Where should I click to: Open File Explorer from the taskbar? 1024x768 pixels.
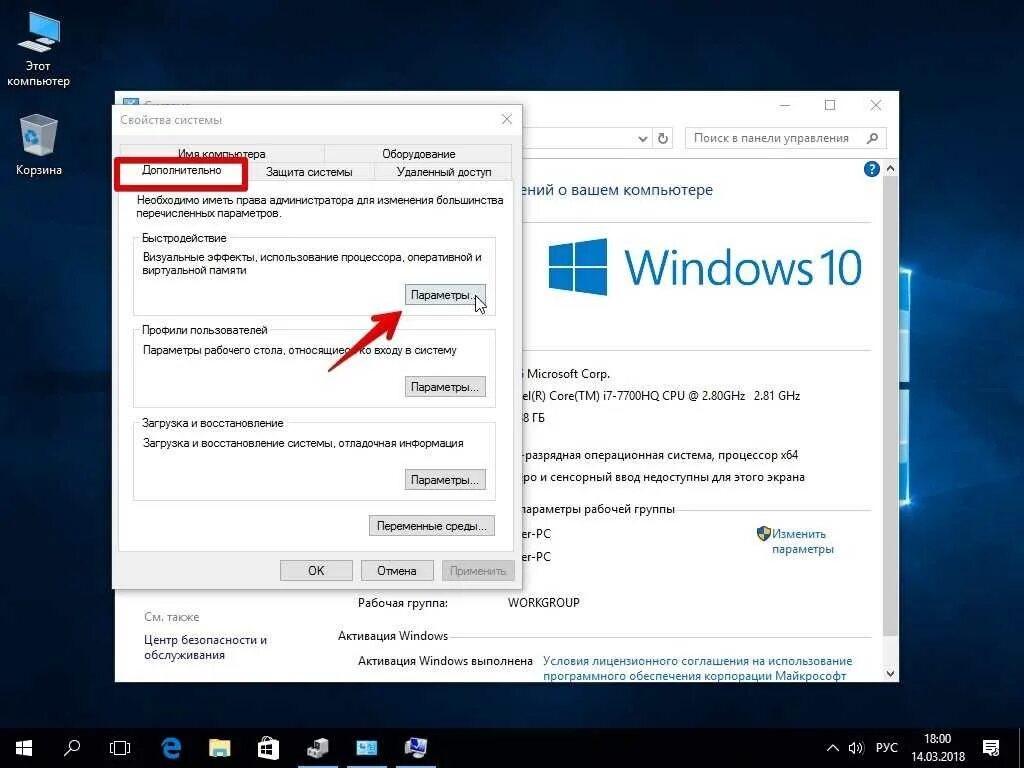(219, 748)
